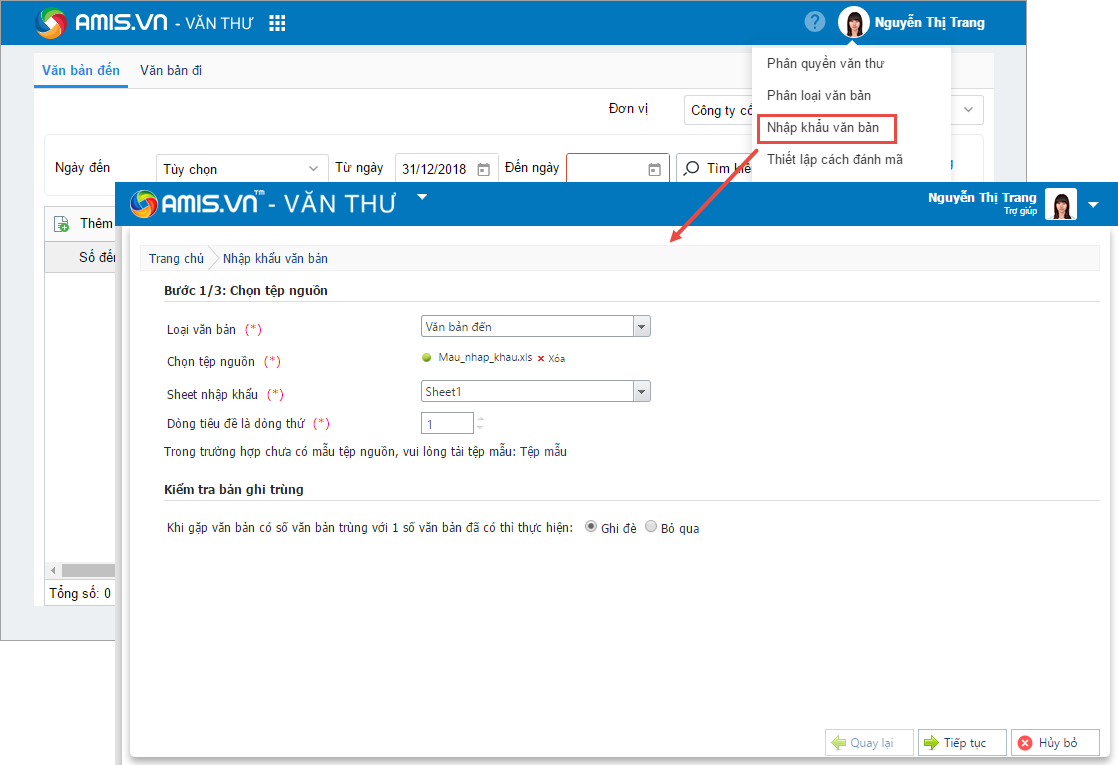Select Nhập khẩu văn bản menu item

823,127
